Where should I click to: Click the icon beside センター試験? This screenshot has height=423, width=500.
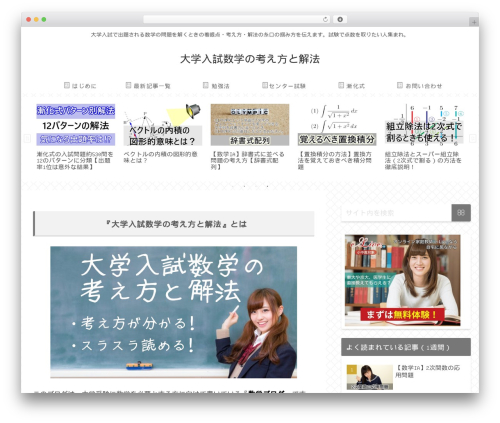click(x=265, y=85)
